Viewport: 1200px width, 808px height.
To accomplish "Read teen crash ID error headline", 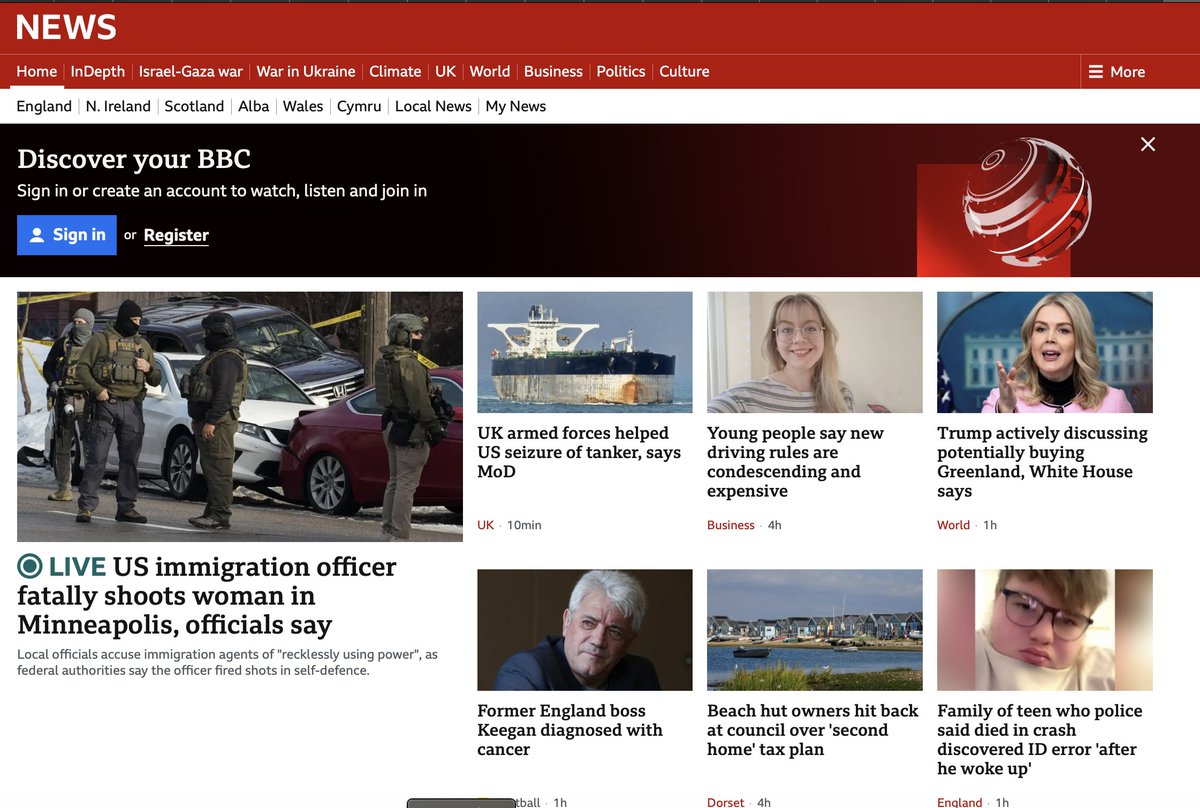I will (1040, 740).
